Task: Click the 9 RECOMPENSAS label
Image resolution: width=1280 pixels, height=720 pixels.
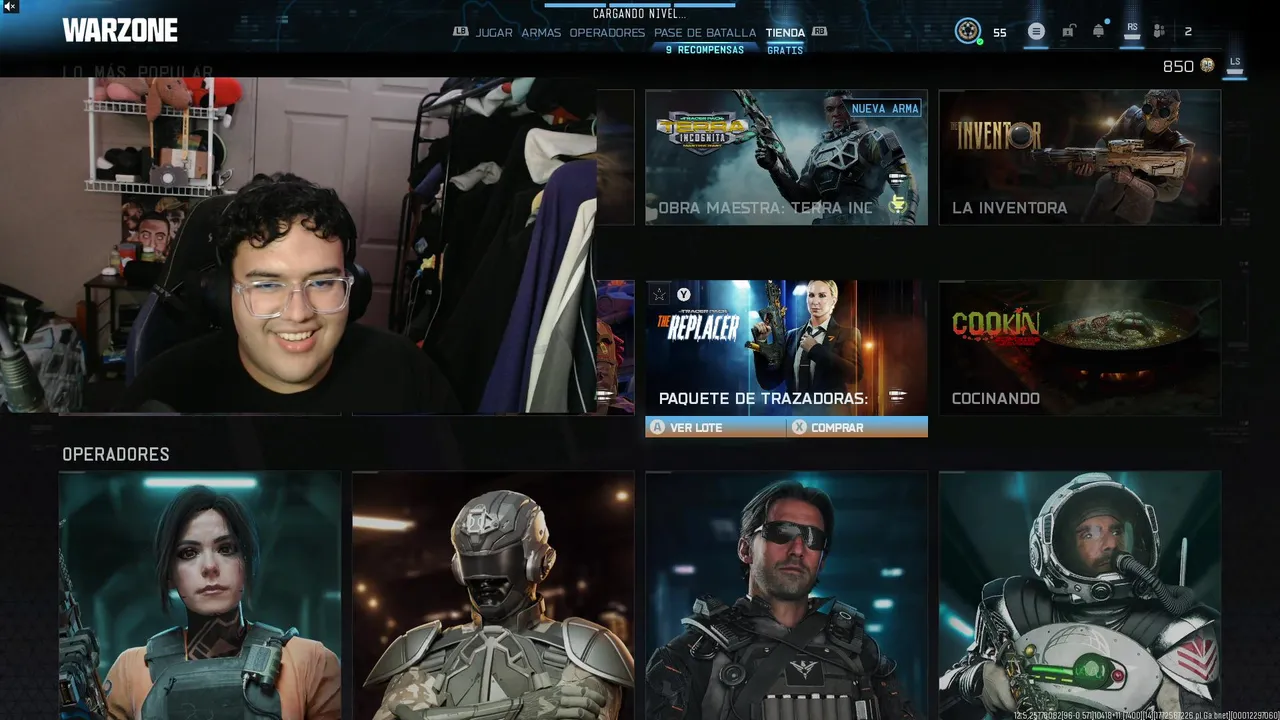Action: coord(705,49)
